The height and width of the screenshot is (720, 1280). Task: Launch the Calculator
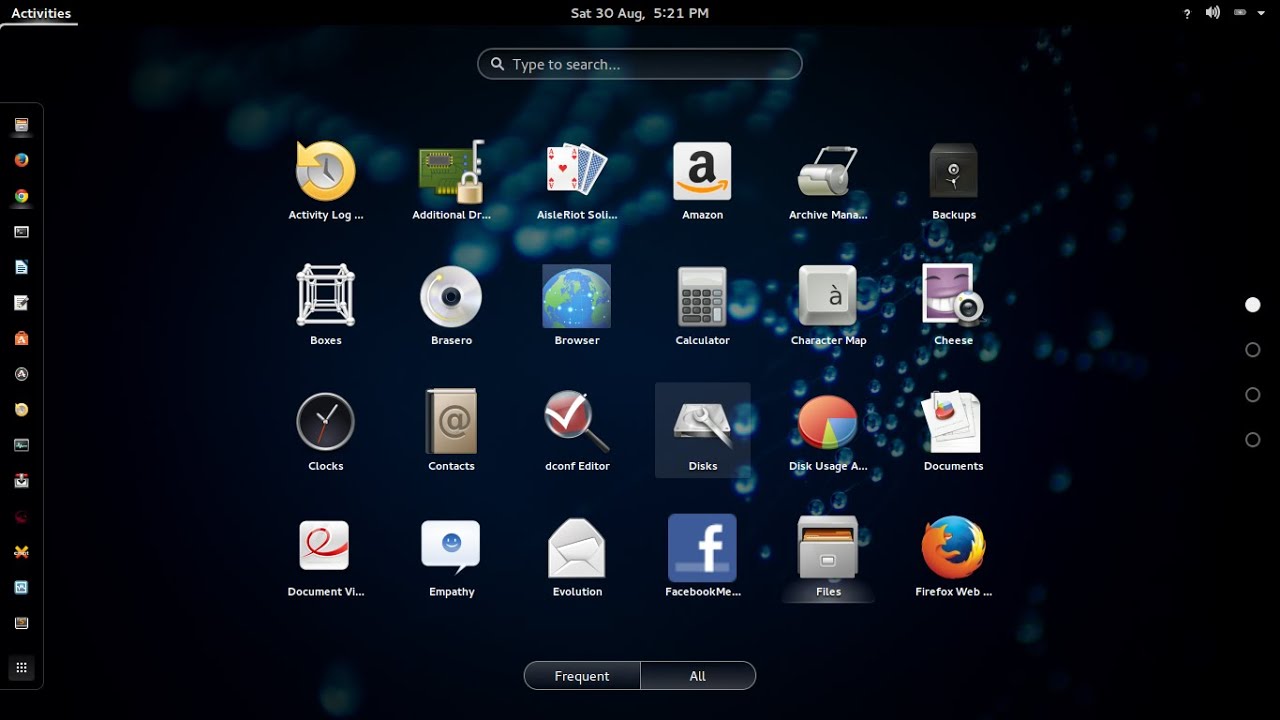702,306
